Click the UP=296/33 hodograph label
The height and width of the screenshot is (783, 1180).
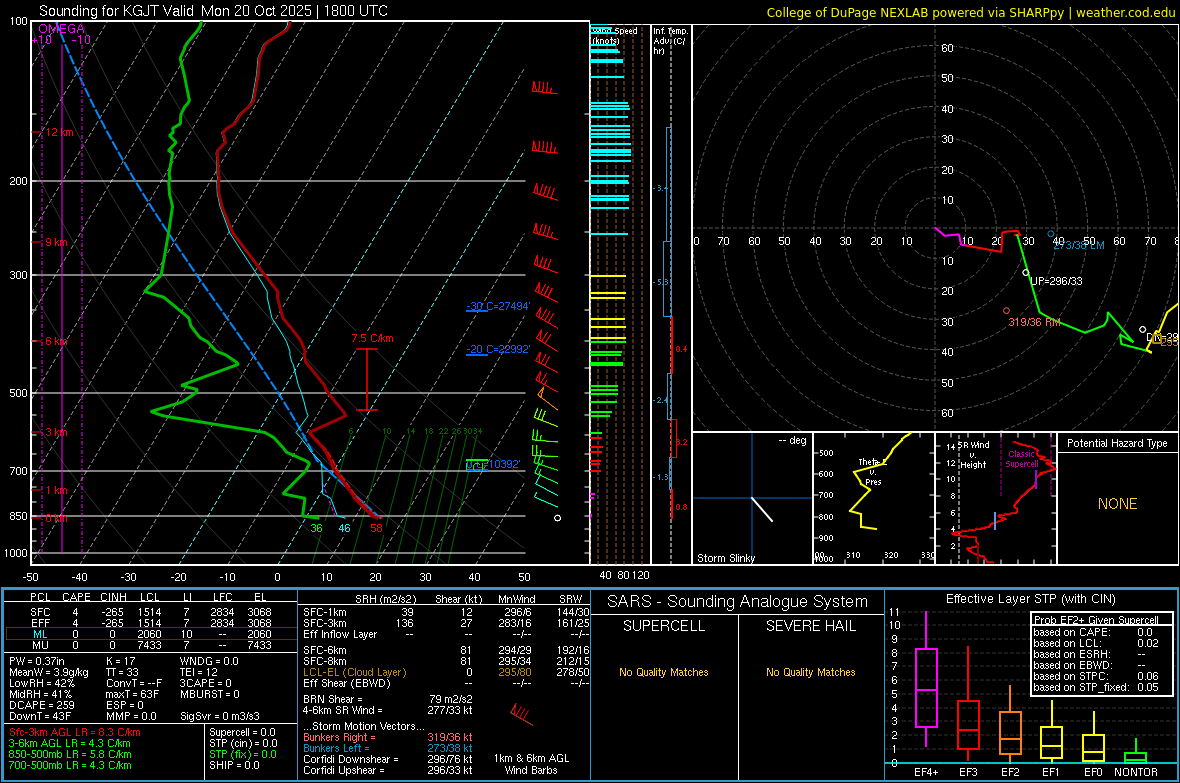click(x=1056, y=282)
